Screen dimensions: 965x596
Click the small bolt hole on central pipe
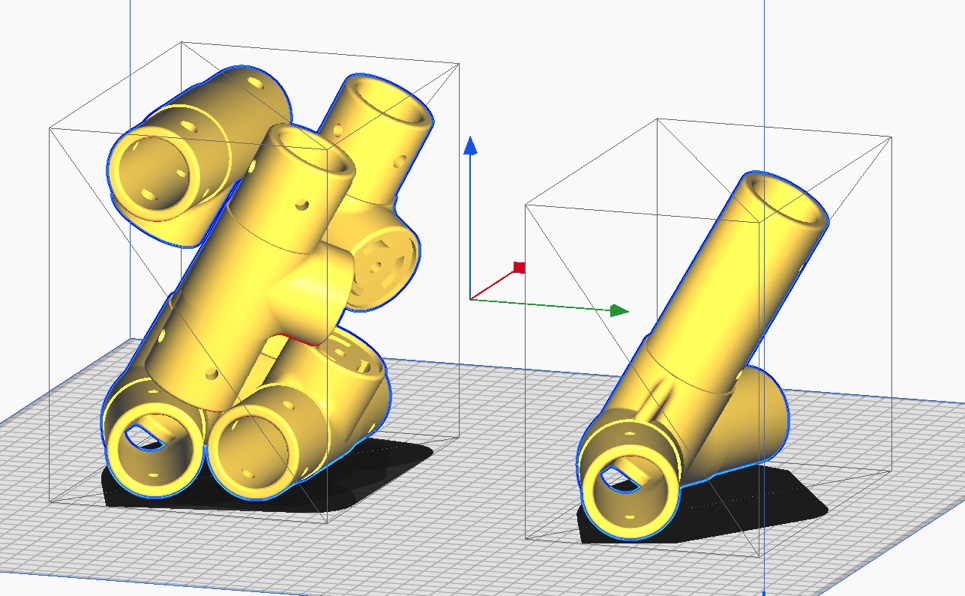(302, 204)
